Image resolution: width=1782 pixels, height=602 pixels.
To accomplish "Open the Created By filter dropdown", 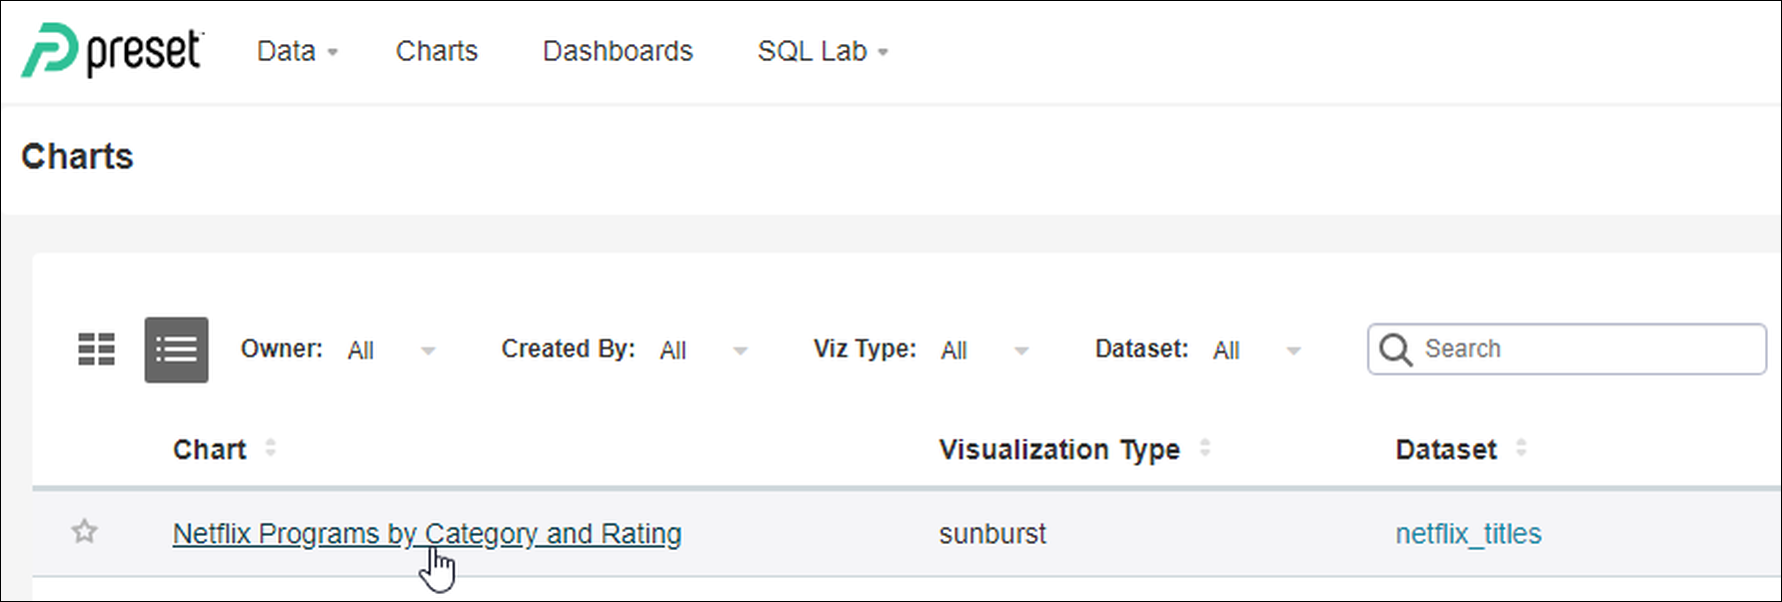I will coord(703,350).
